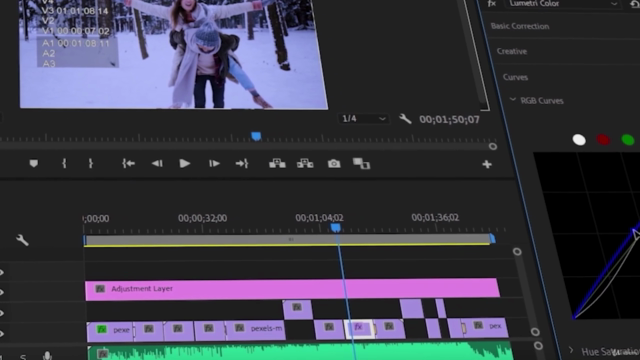This screenshot has width=640, height=360.
Task: Select the highlighted clip under the playhead
Action: pos(360,329)
